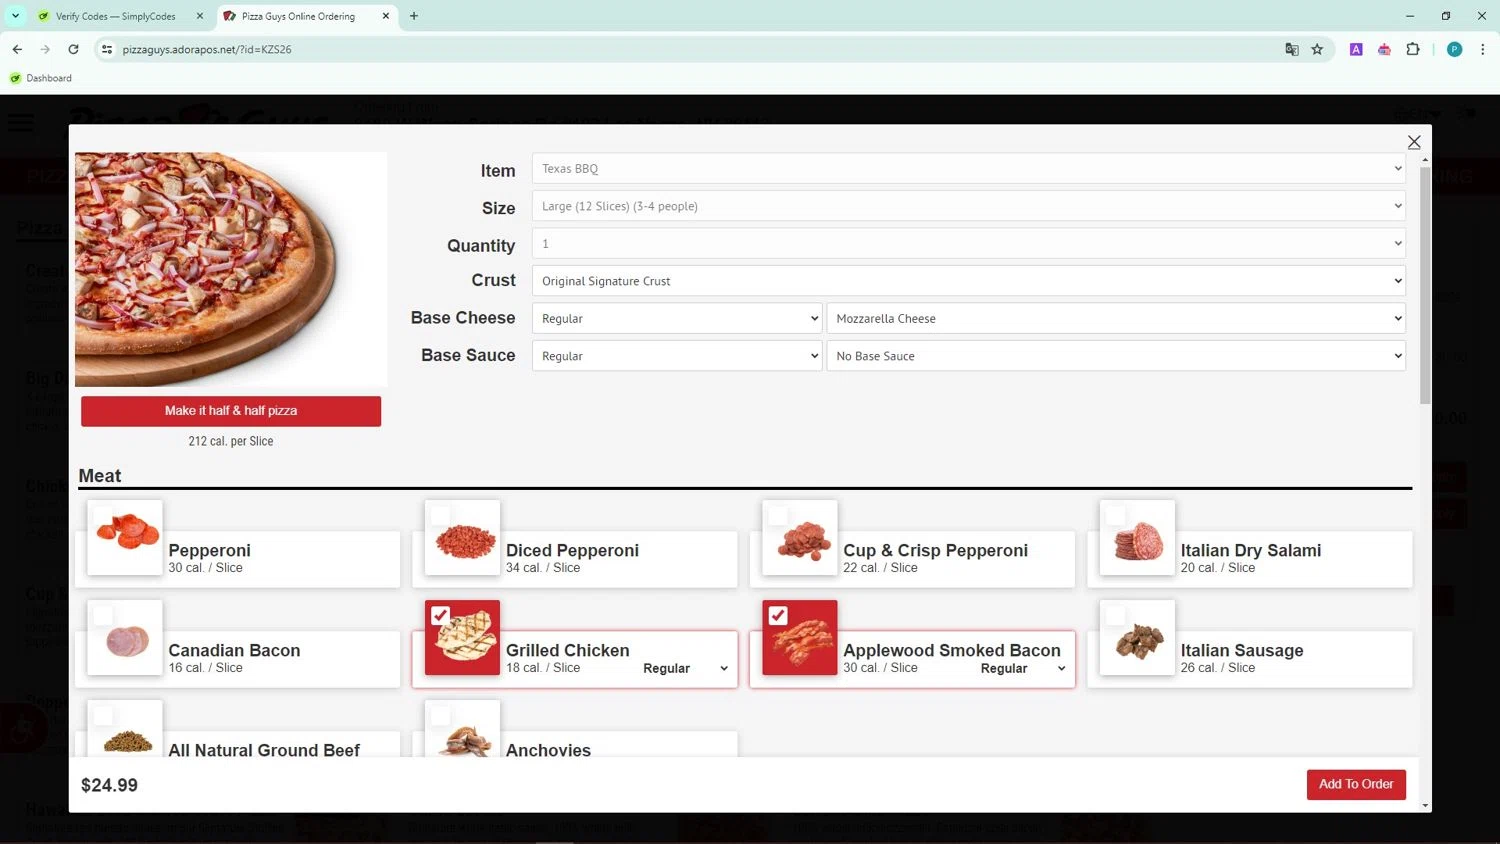This screenshot has width=1500, height=844.
Task: Uncheck the Grilled Chicken checkbox
Action: tap(440, 616)
